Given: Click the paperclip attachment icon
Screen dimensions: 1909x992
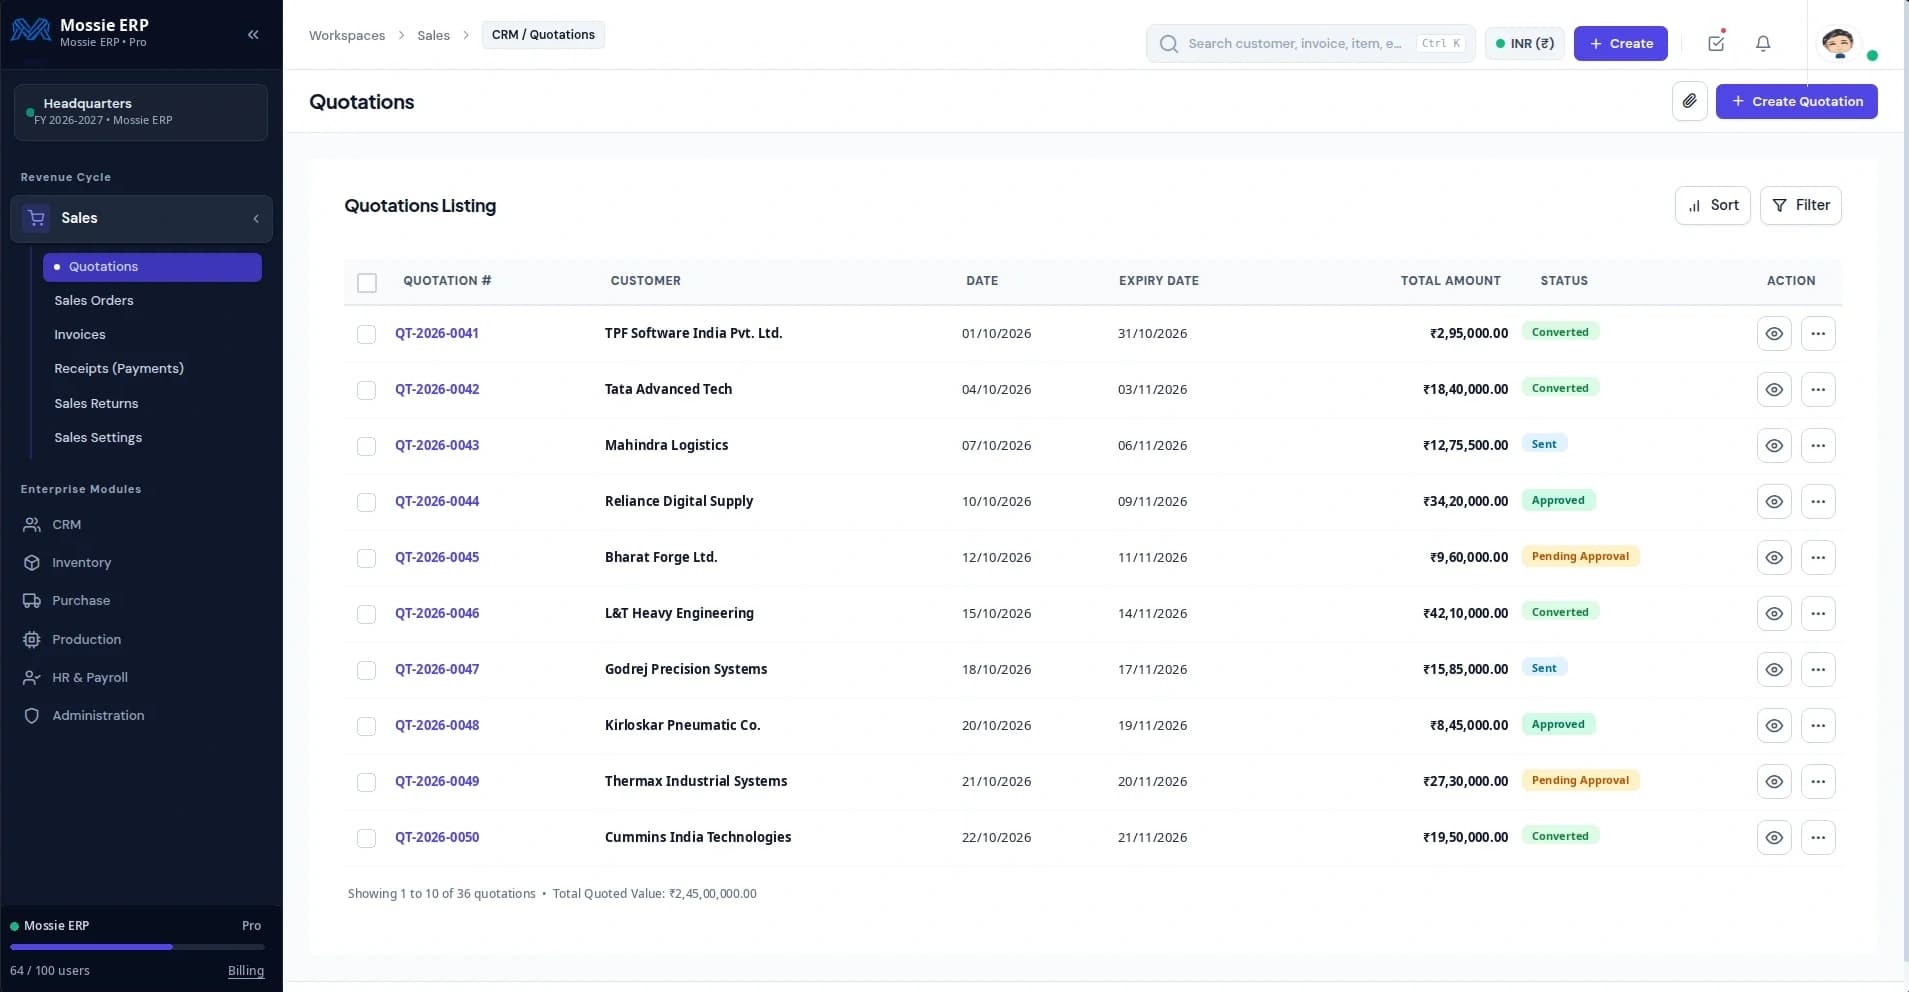Looking at the screenshot, I should [x=1689, y=101].
